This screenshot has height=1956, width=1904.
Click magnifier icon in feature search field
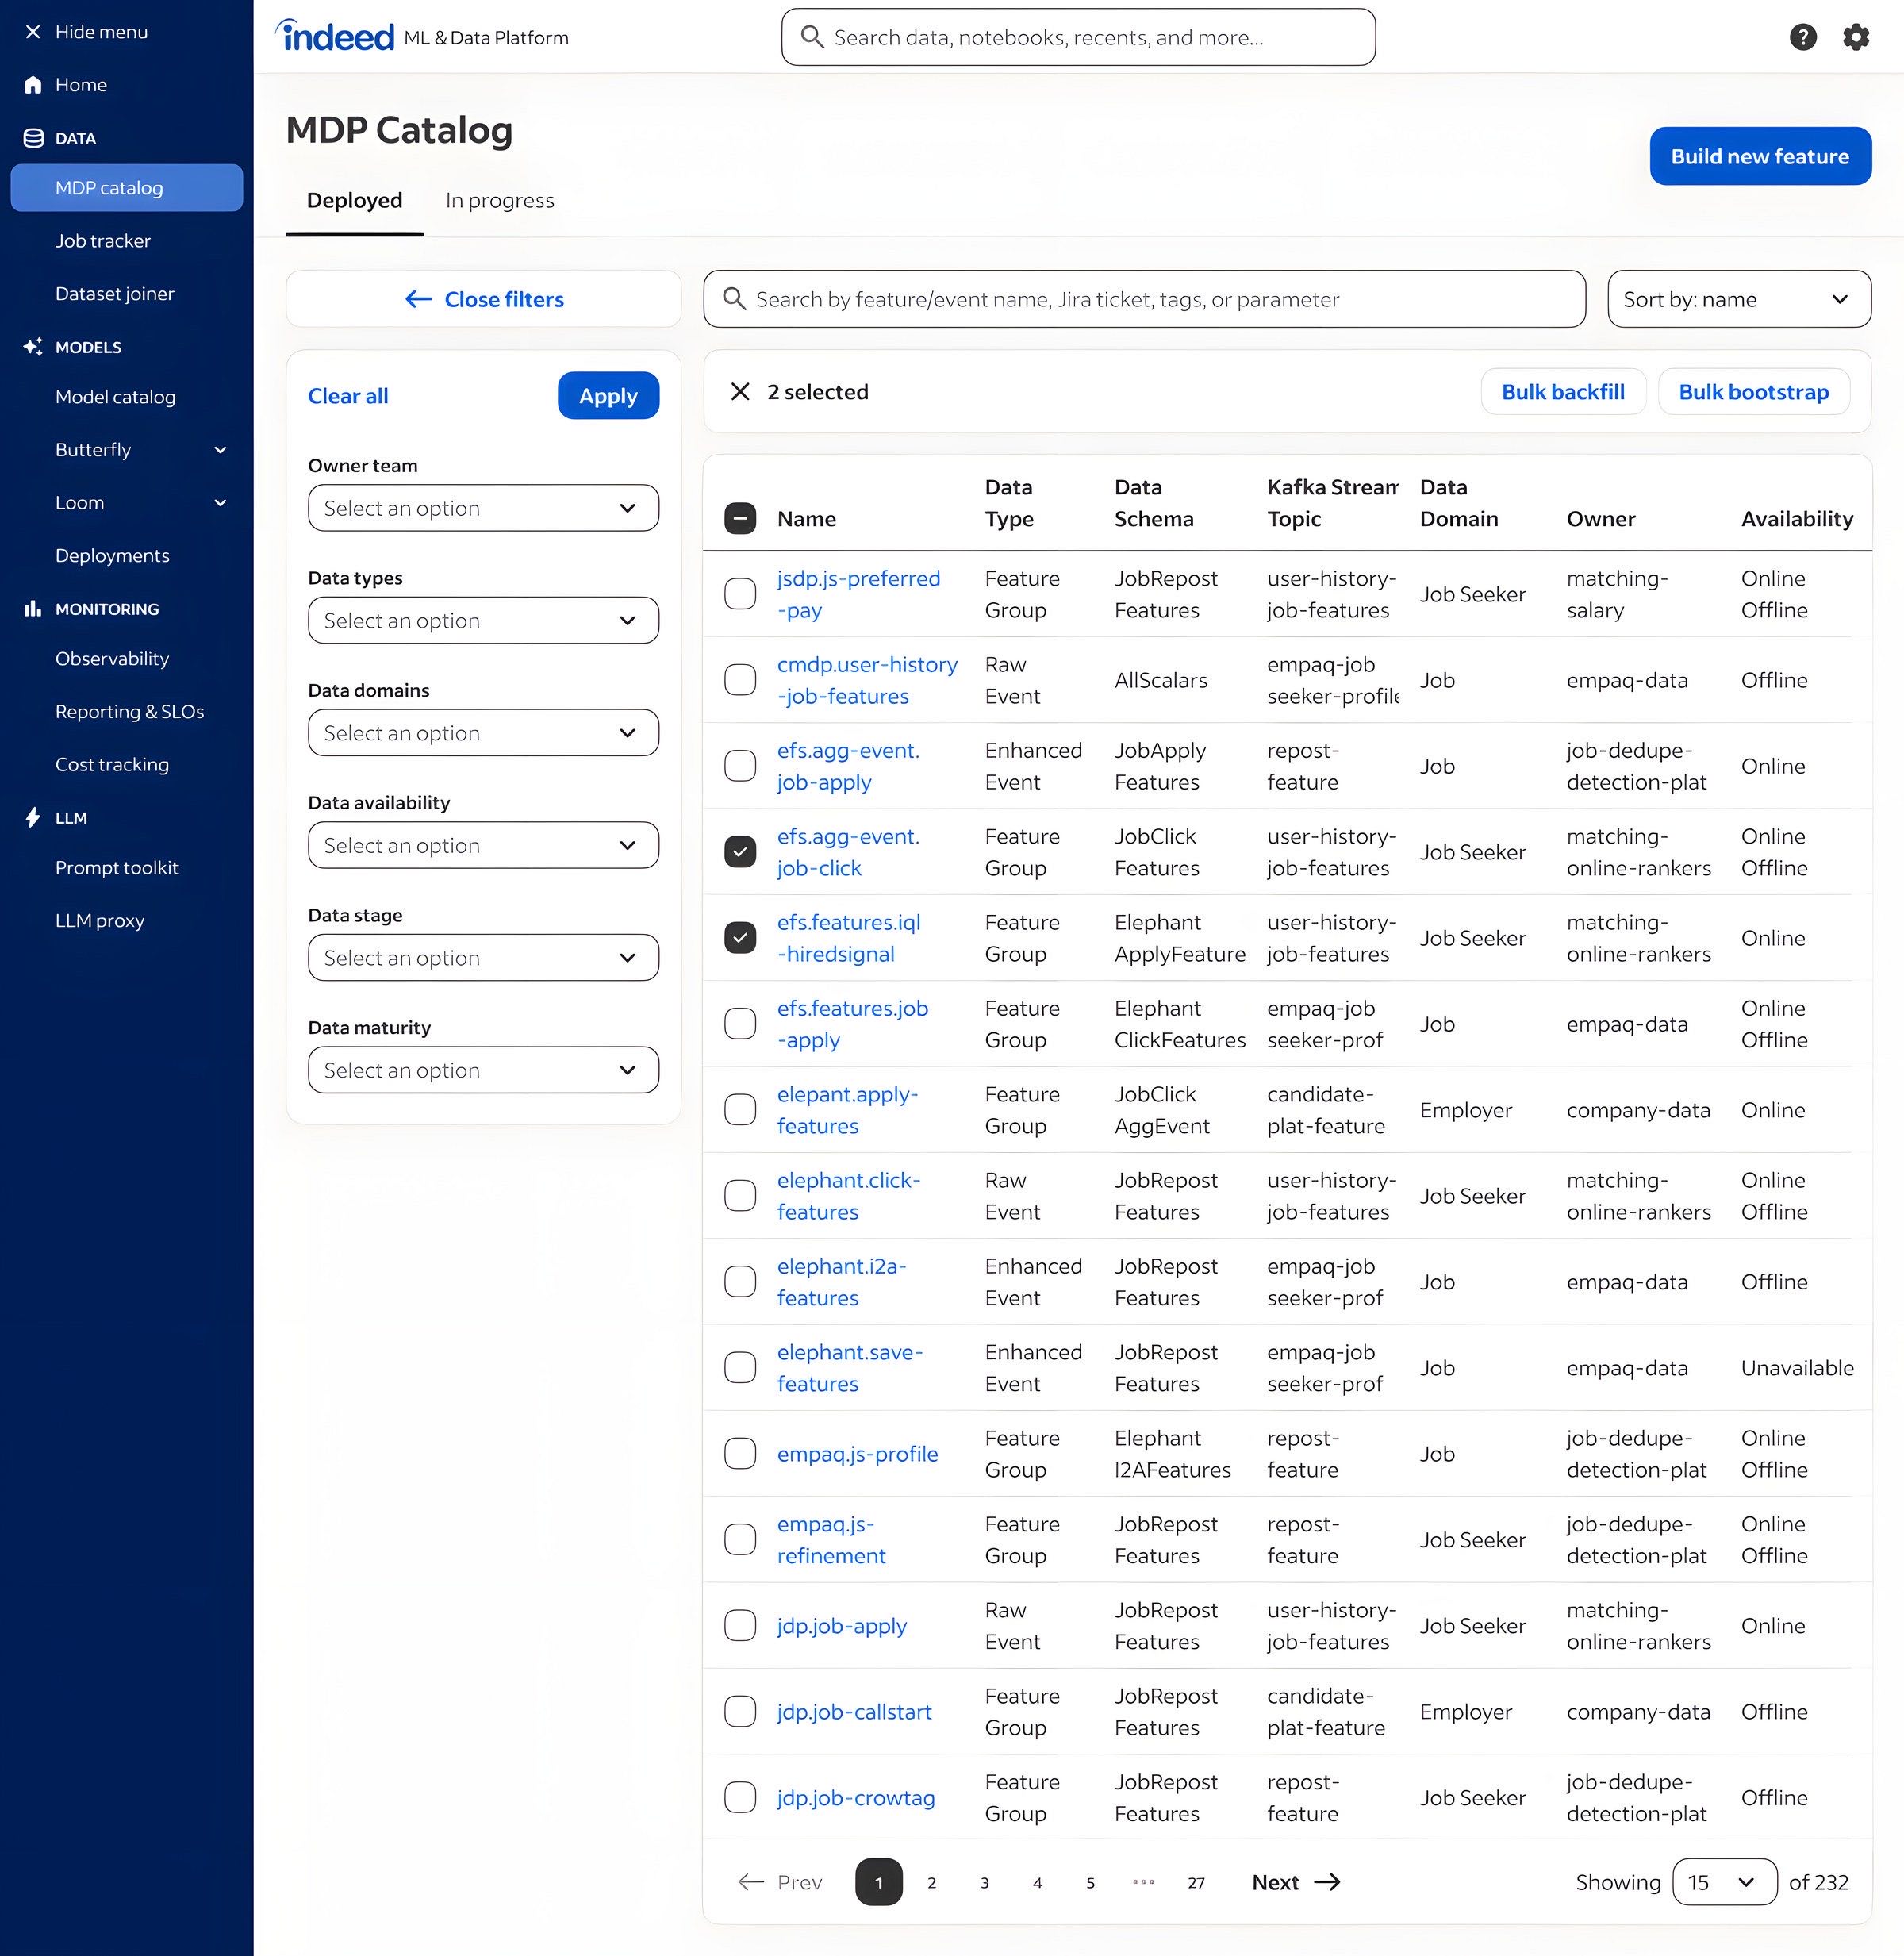734,299
